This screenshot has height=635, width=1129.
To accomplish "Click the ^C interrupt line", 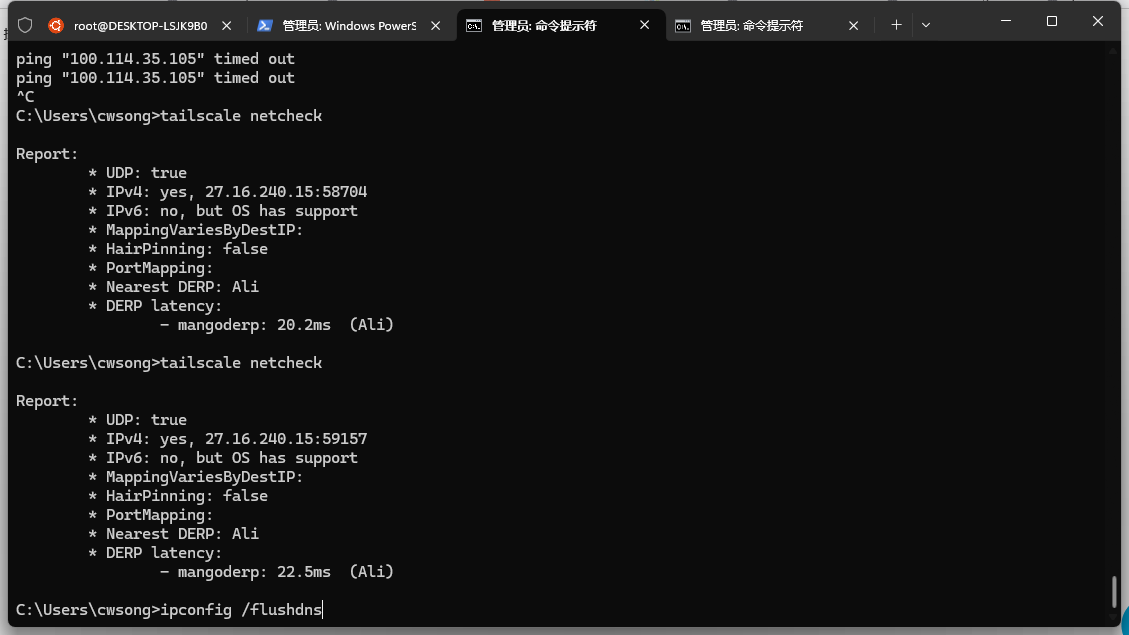I will point(25,97).
